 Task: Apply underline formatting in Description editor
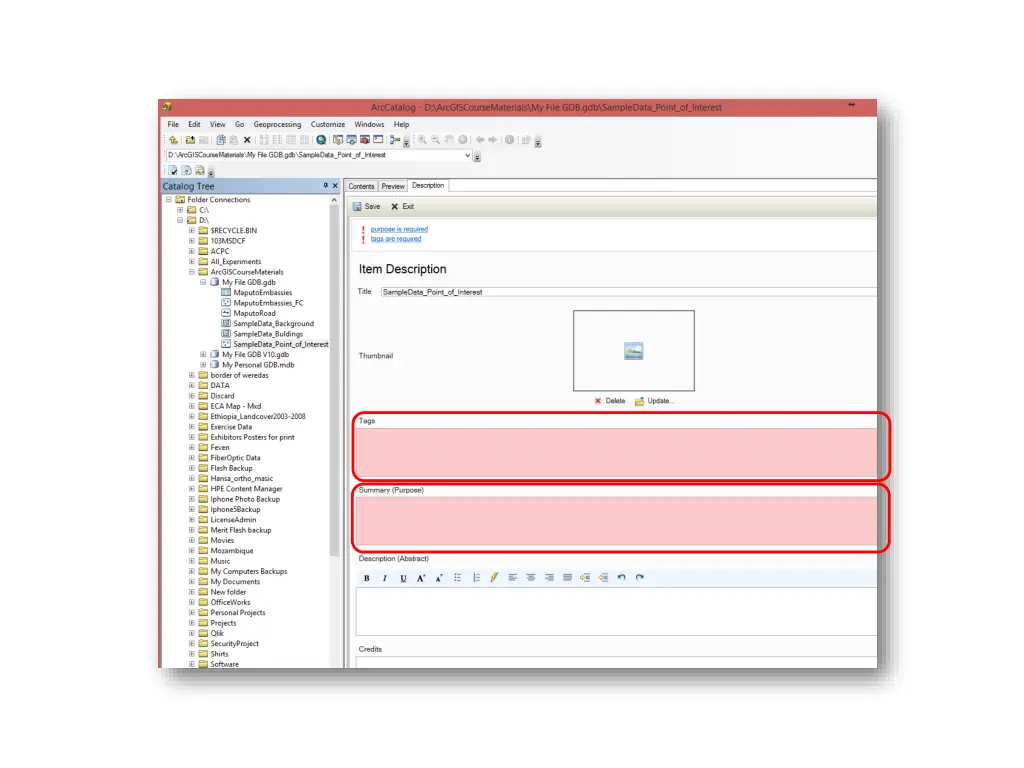(403, 578)
